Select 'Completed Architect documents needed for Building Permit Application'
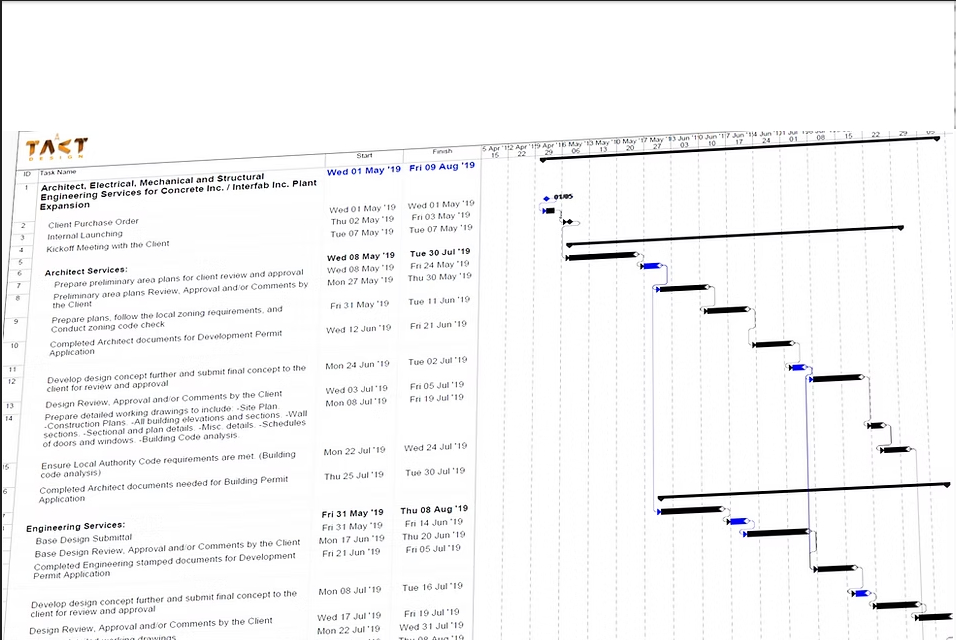 click(163, 489)
